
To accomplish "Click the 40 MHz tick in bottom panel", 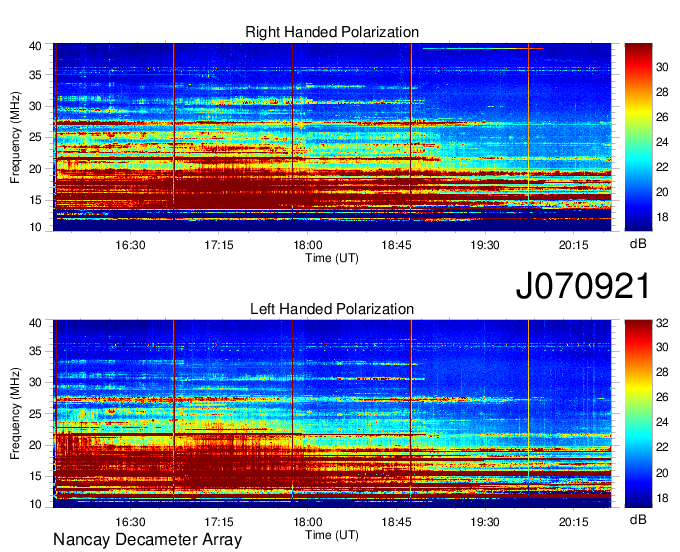I will point(36,323).
